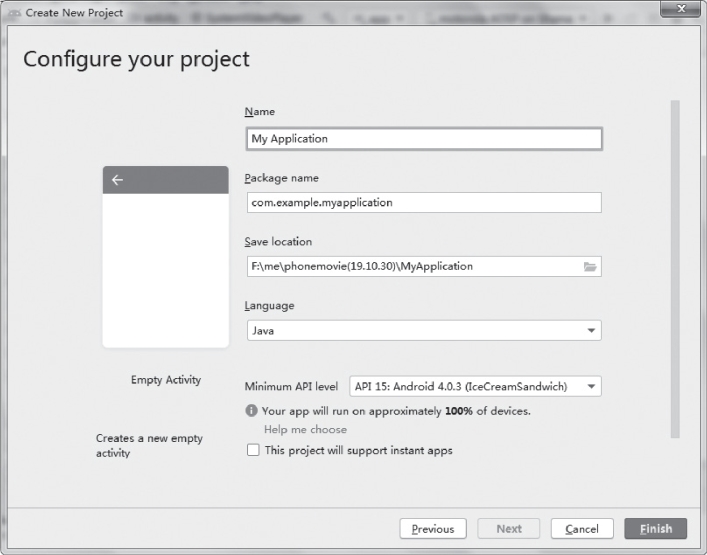Focus the Name text field
The height and width of the screenshot is (555, 707).
(x=423, y=139)
